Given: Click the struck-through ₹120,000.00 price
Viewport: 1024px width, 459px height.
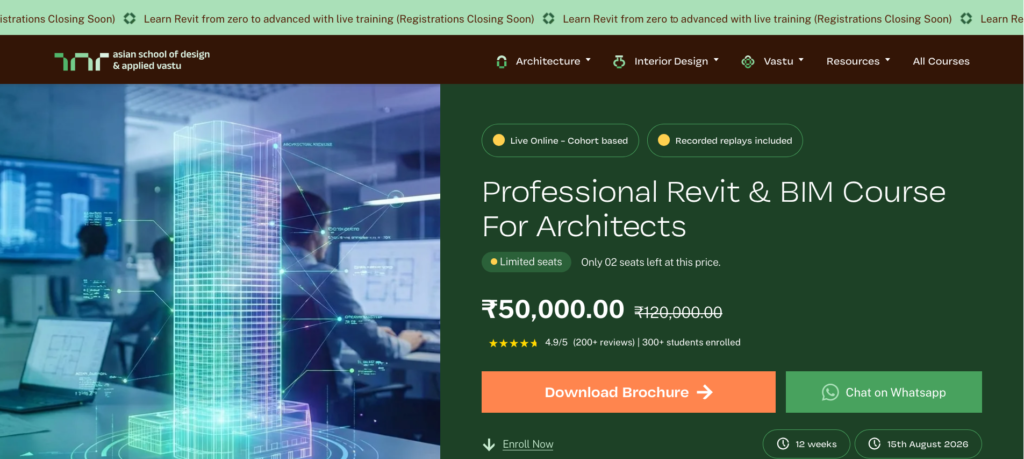Looking at the screenshot, I should tap(679, 313).
